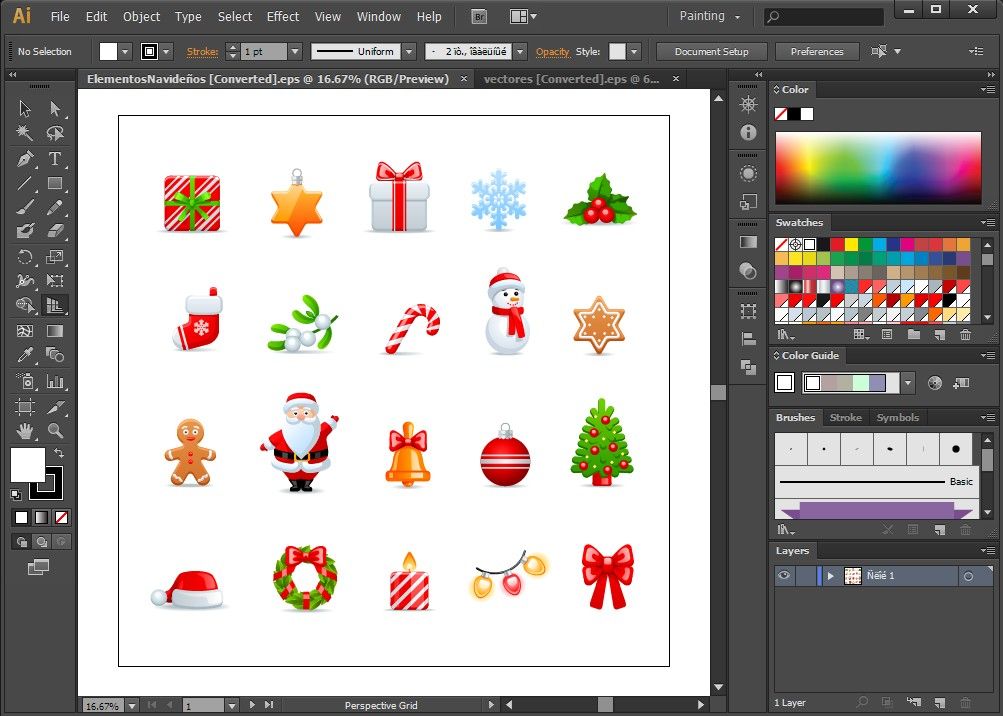Open the stroke weight dropdown
Image resolution: width=1003 pixels, height=716 pixels.
tap(295, 52)
